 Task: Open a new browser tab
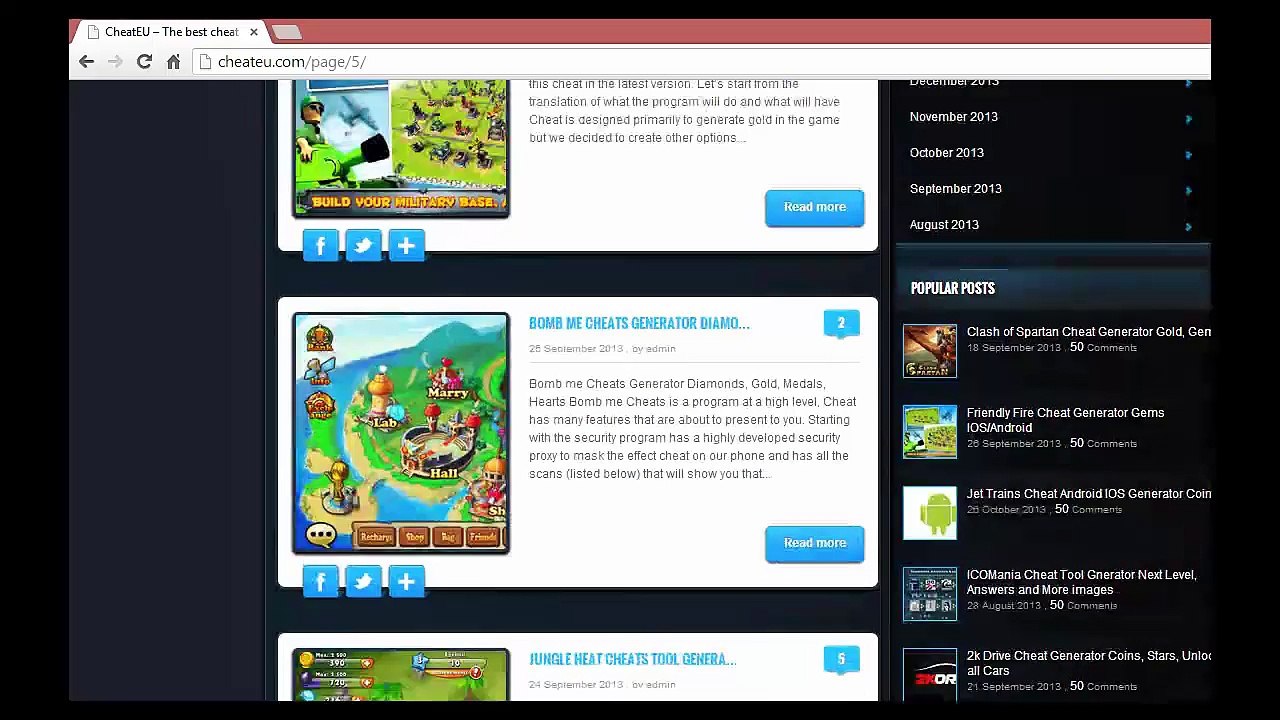pos(286,32)
